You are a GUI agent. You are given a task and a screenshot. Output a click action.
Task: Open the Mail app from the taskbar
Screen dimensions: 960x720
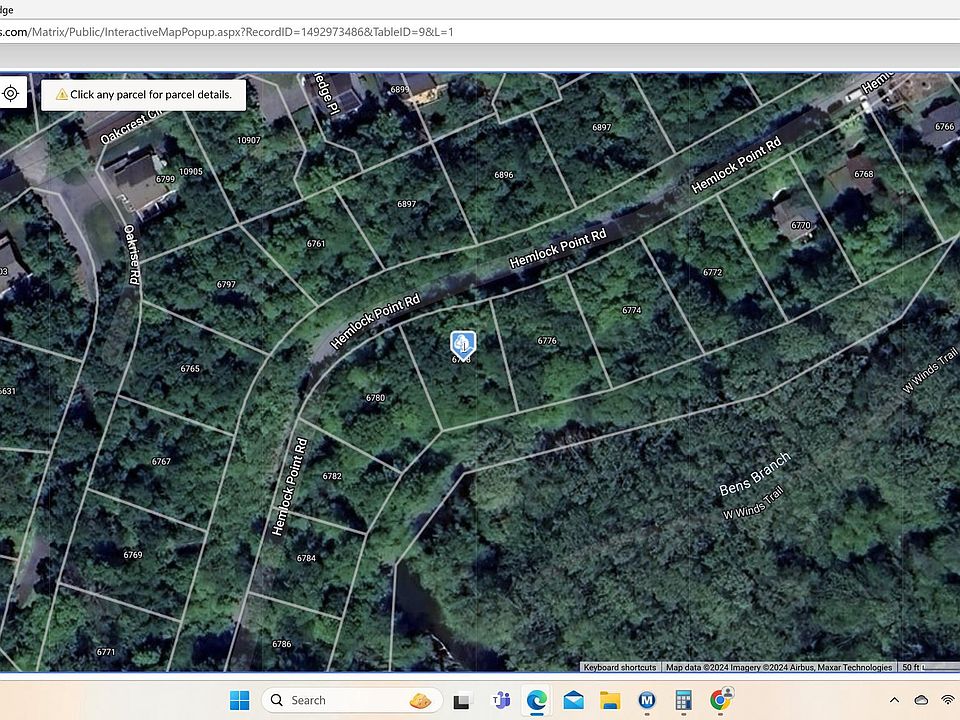(573, 700)
